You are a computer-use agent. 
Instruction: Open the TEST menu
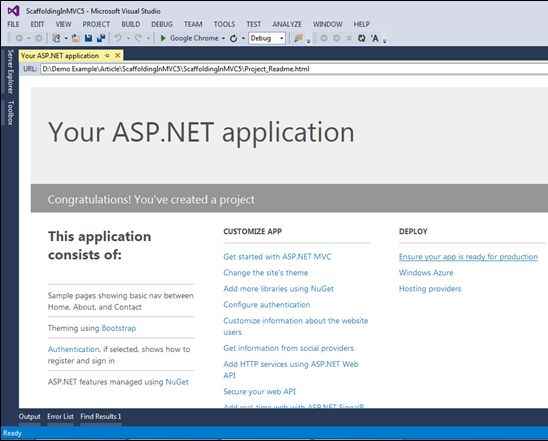253,24
